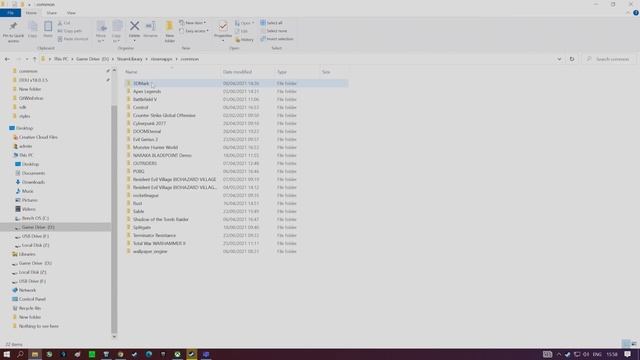Click SteamLibrary in the address breadcrumb
This screenshot has width=640, height=360.
(x=129, y=59)
